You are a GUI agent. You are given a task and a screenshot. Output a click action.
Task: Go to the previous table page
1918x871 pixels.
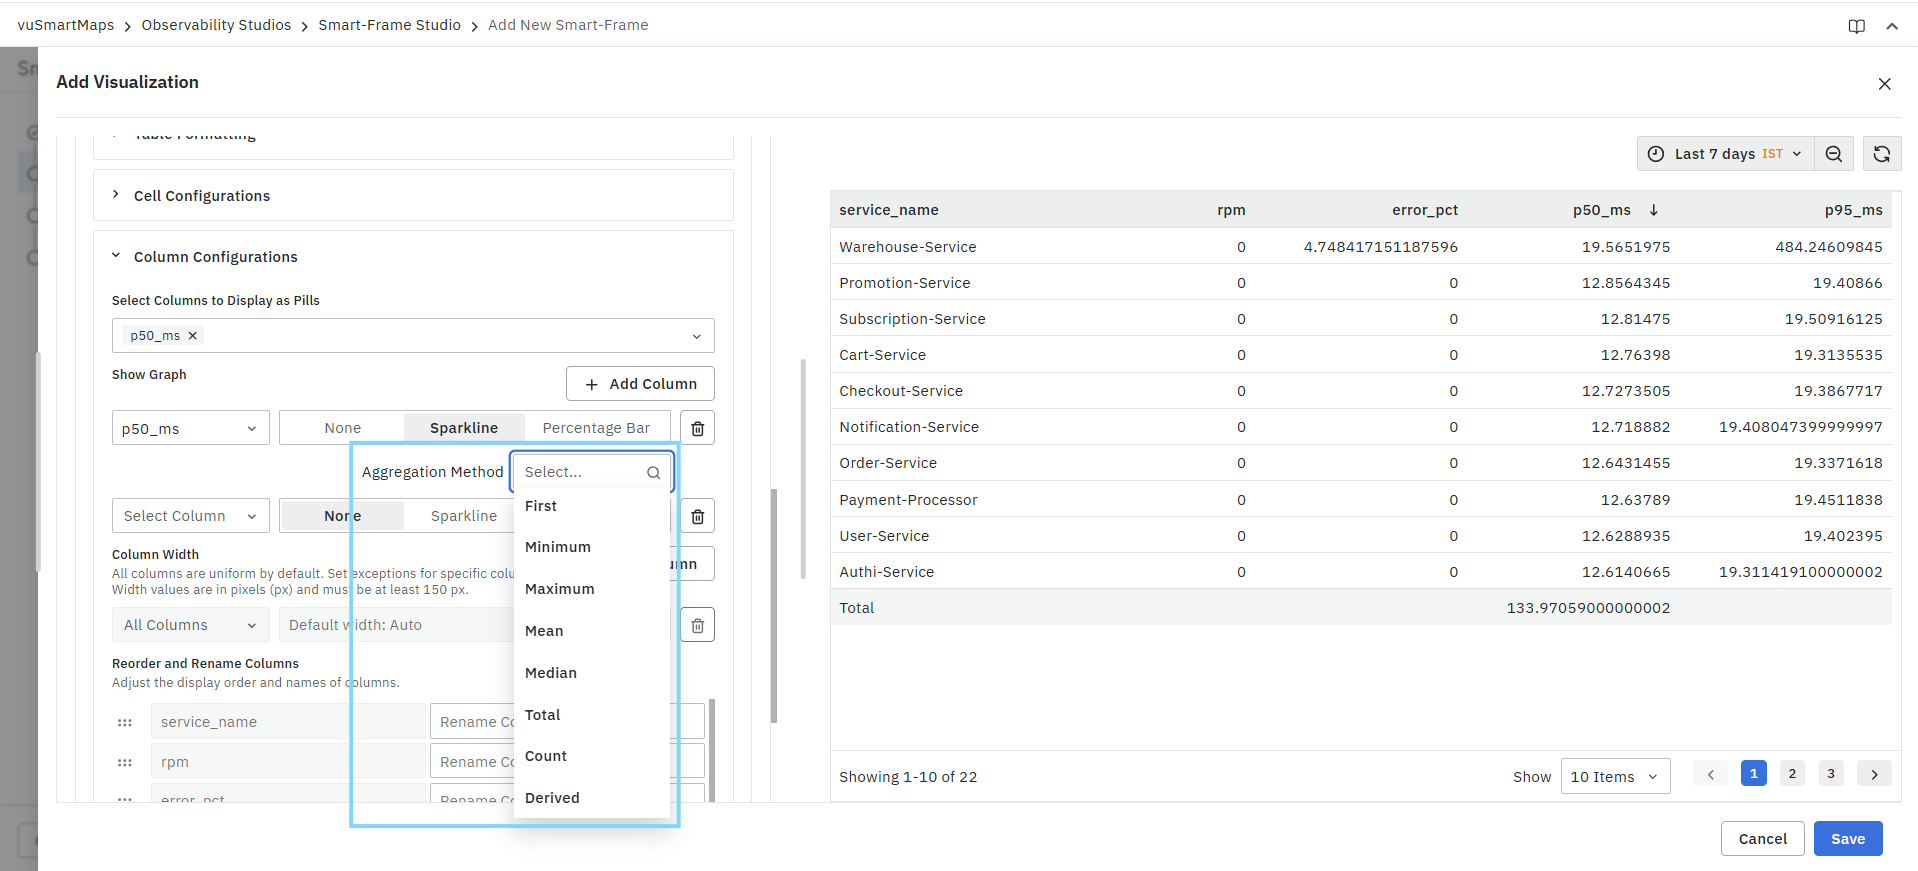[x=1710, y=774]
